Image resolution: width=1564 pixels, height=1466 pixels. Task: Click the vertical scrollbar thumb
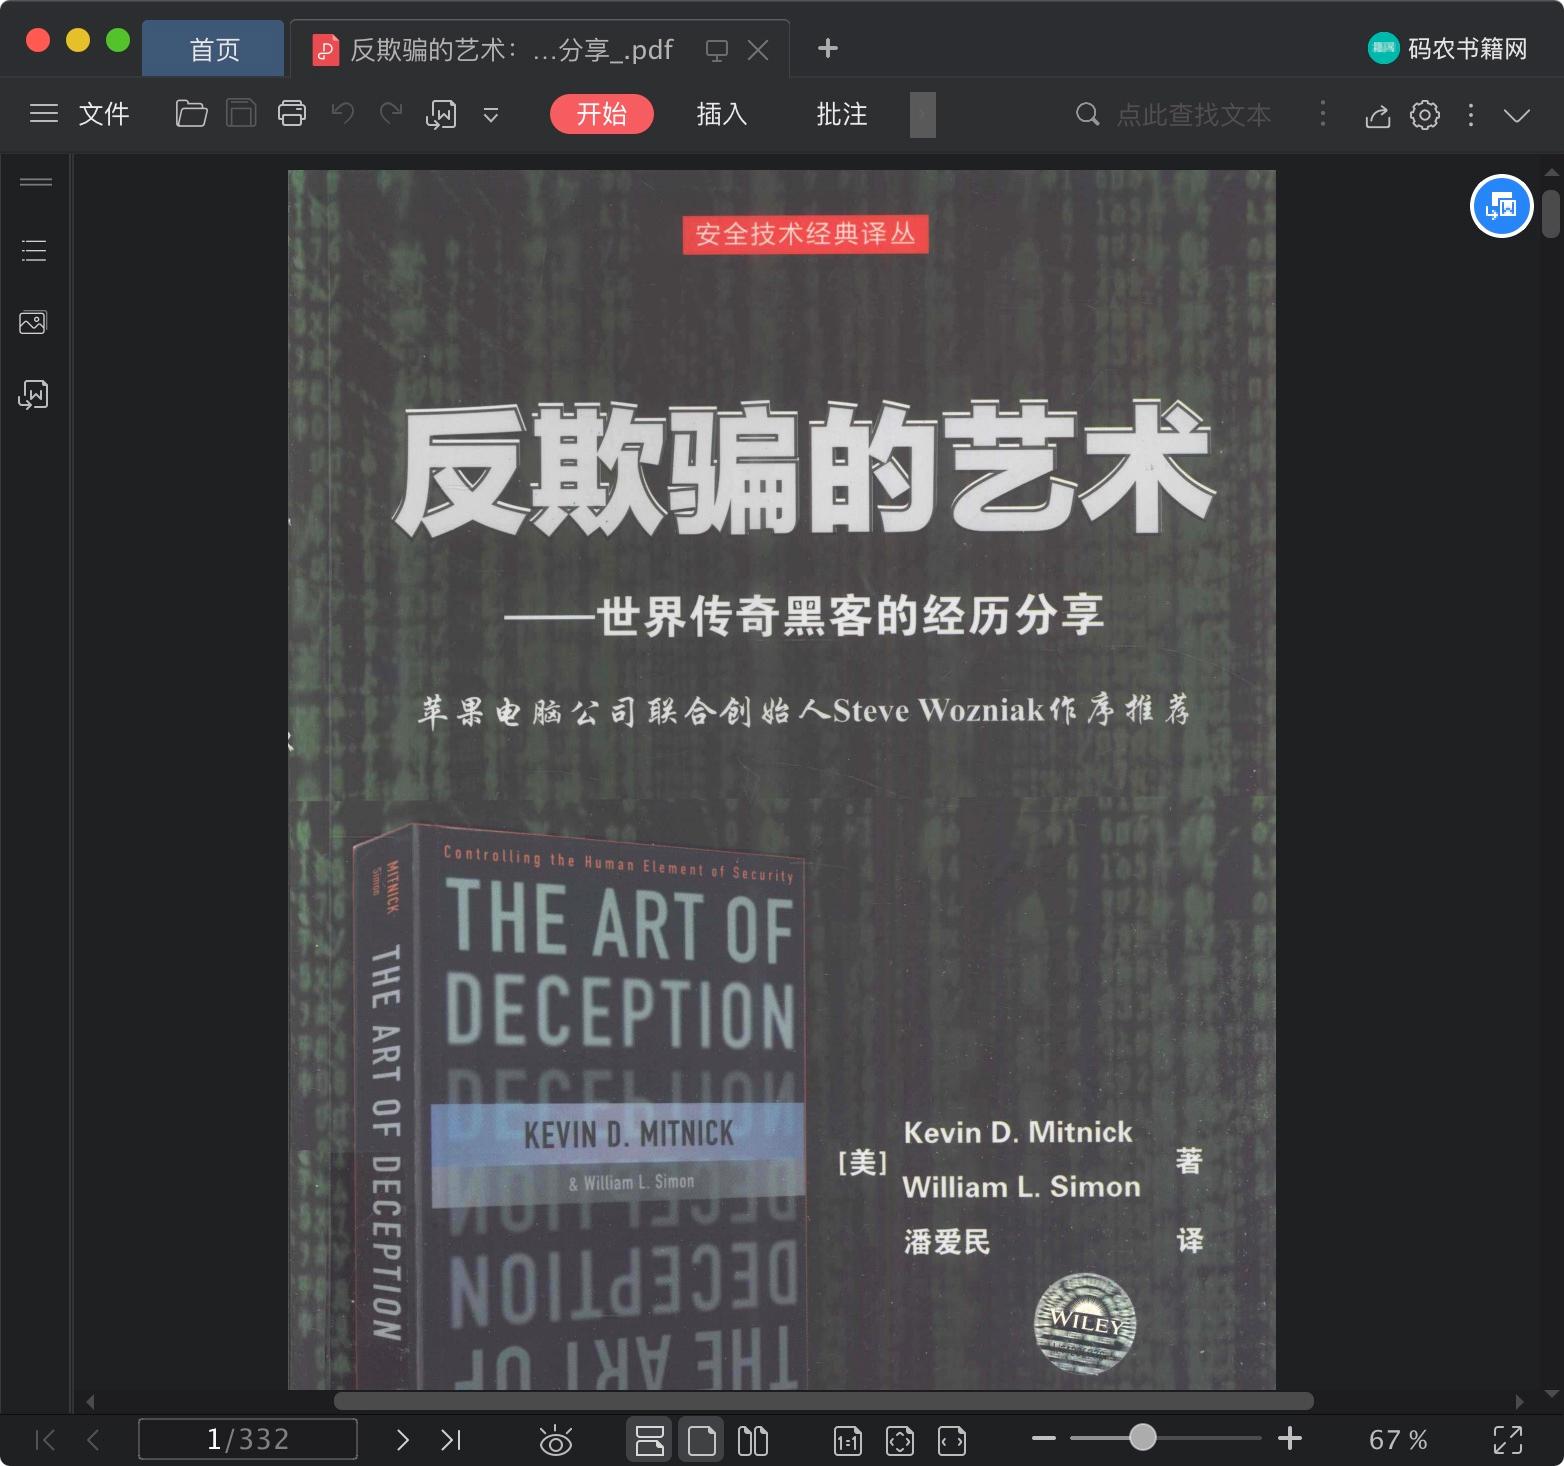tap(1551, 214)
